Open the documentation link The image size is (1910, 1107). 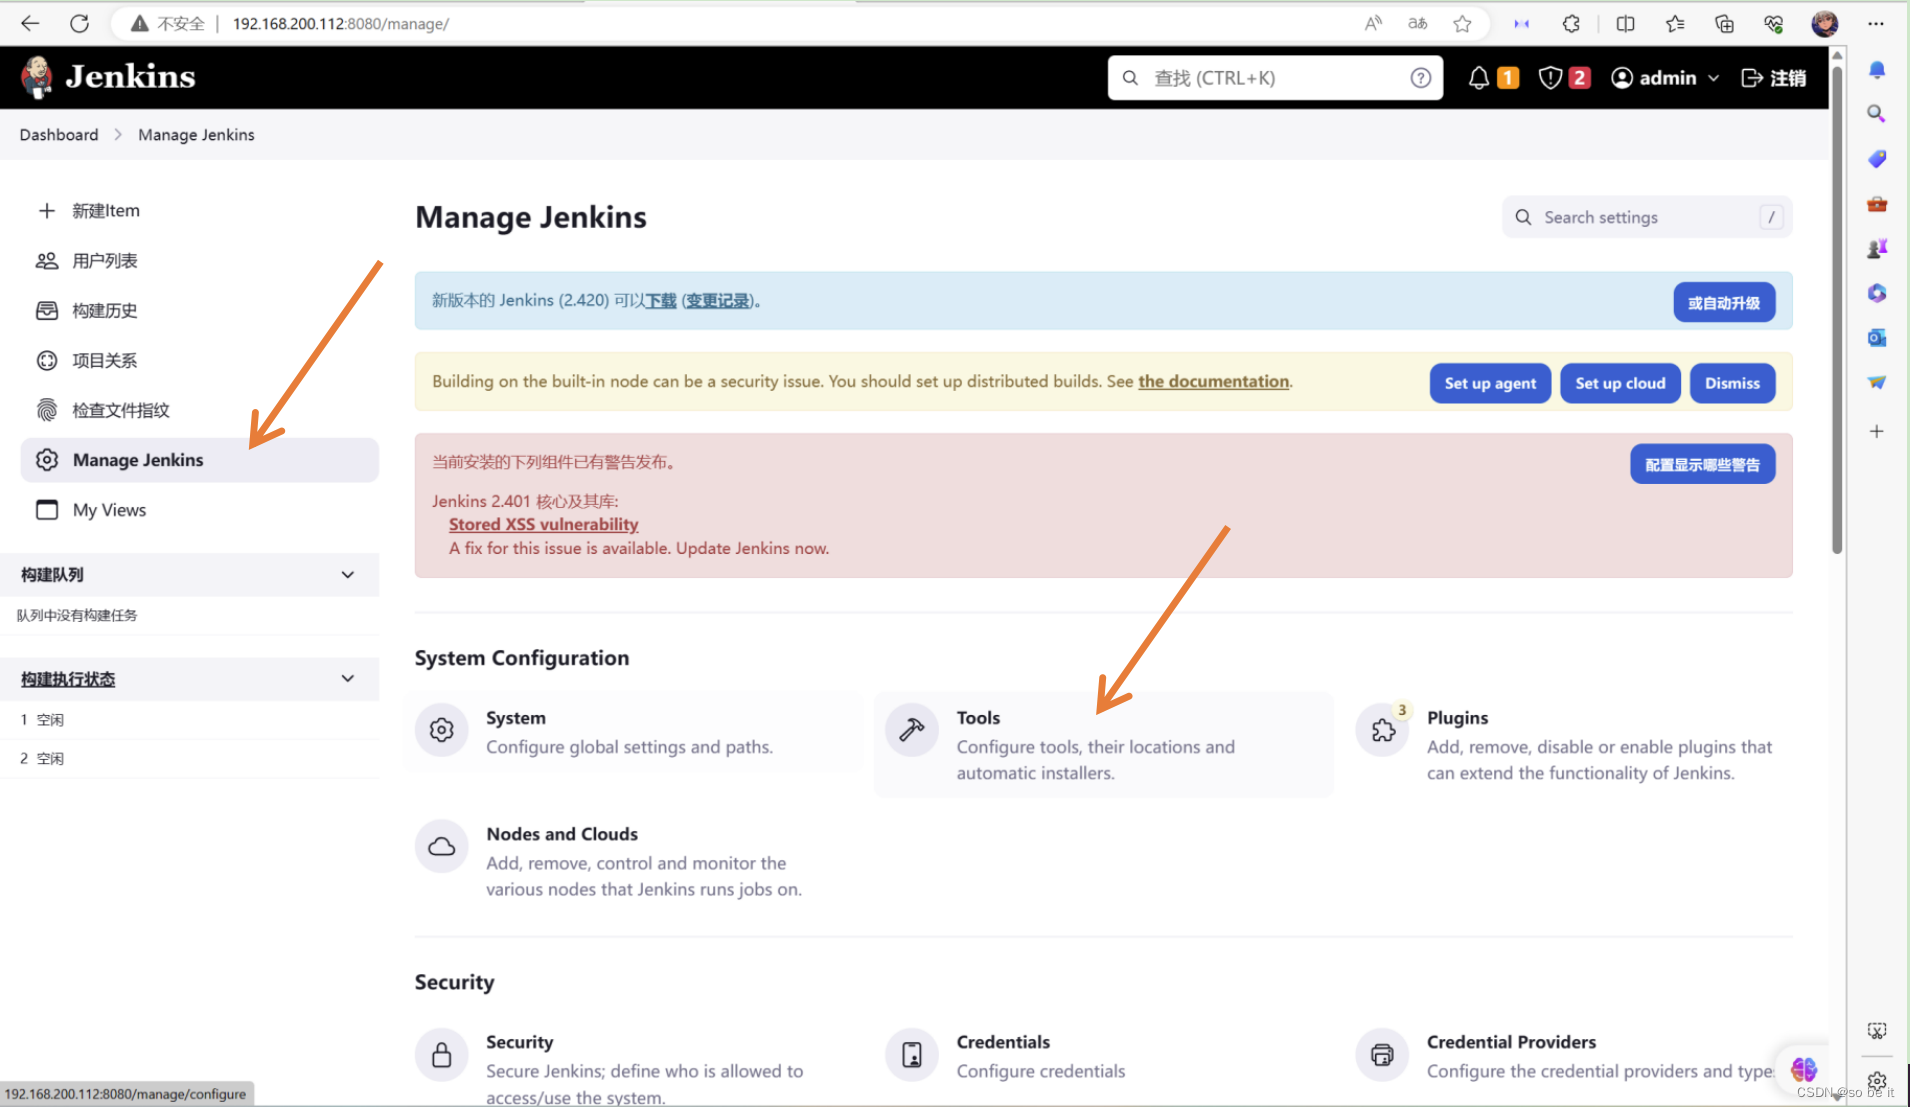[1213, 381]
